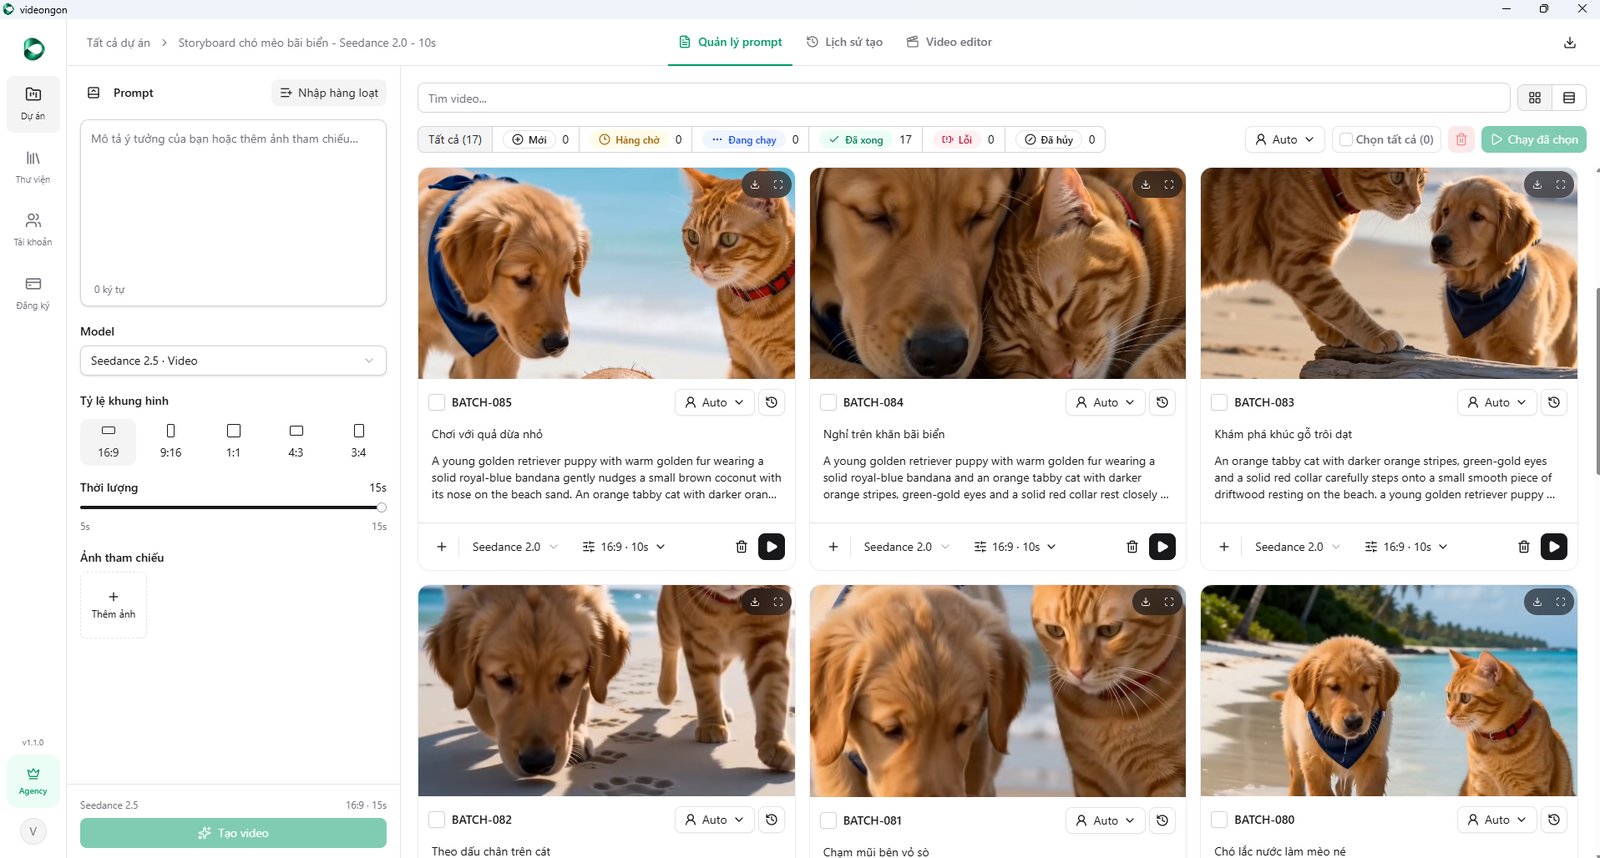Open the Tài khoản account sidebar icon
This screenshot has height=858, width=1600.
point(33,229)
